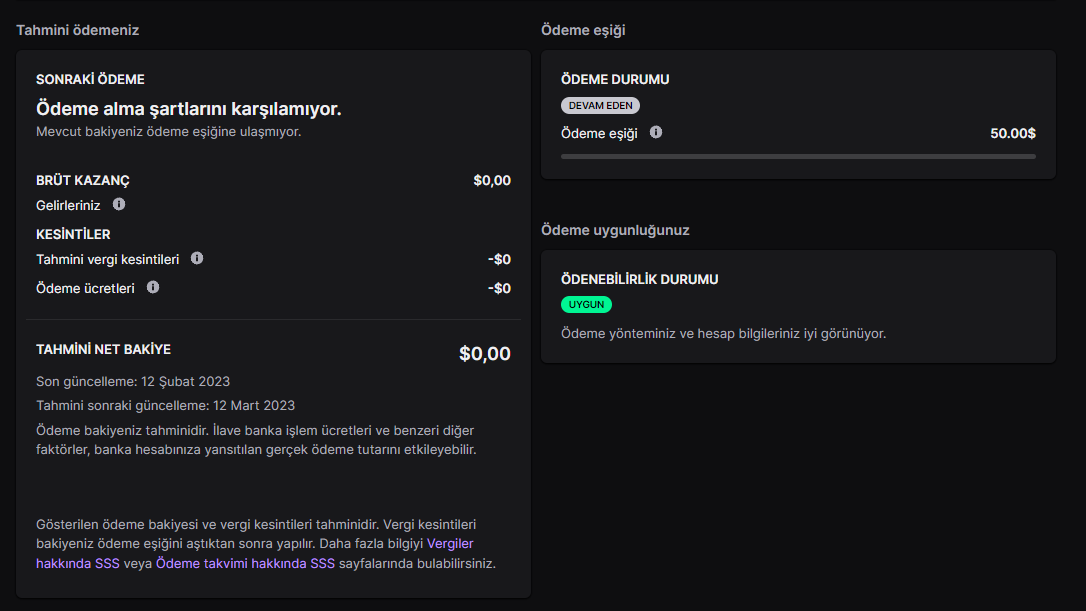Click the Tahmini ödemeniz section title
The width and height of the screenshot is (1086, 611).
point(77,30)
